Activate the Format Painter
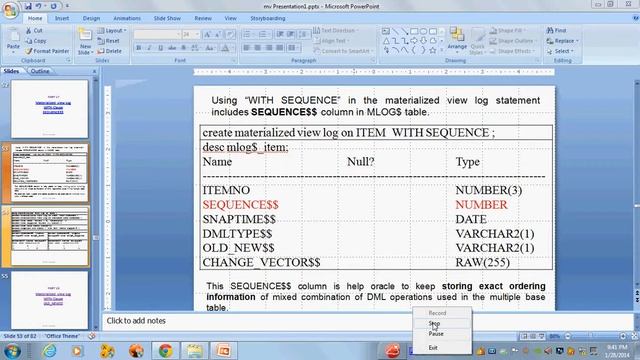640x360 pixels. [47, 51]
